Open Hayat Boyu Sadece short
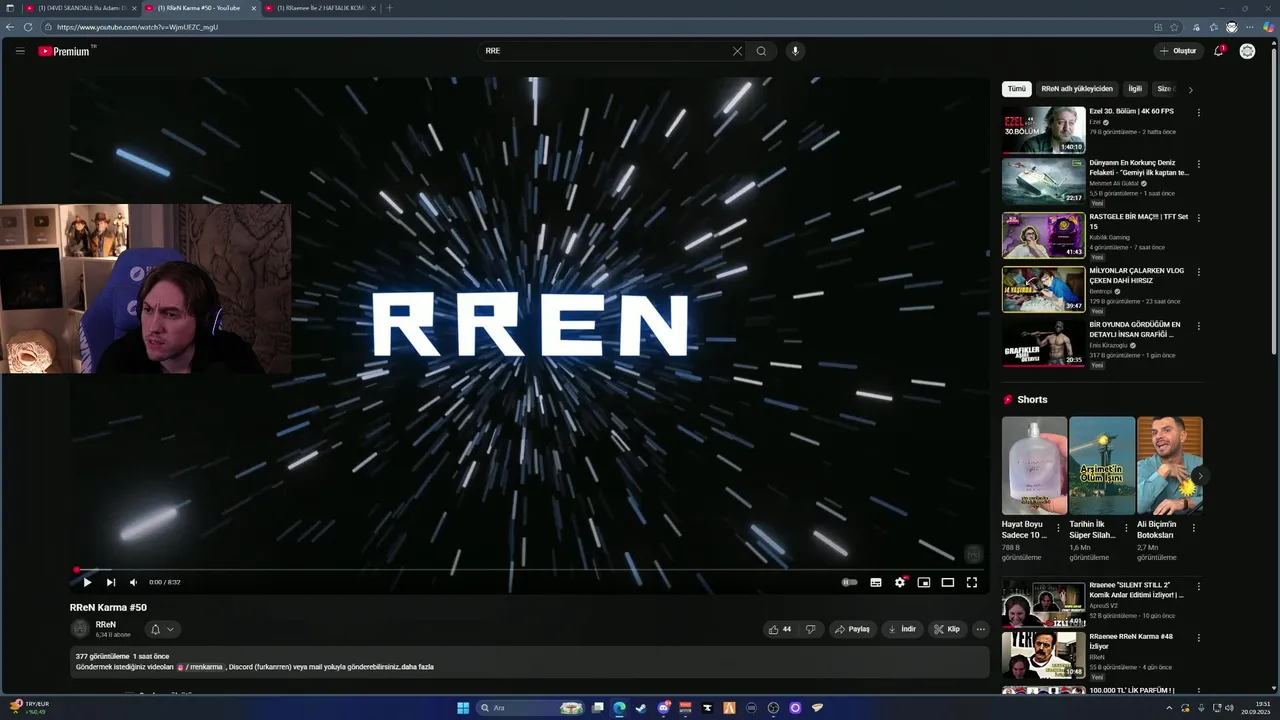The image size is (1280, 720). tap(1034, 465)
